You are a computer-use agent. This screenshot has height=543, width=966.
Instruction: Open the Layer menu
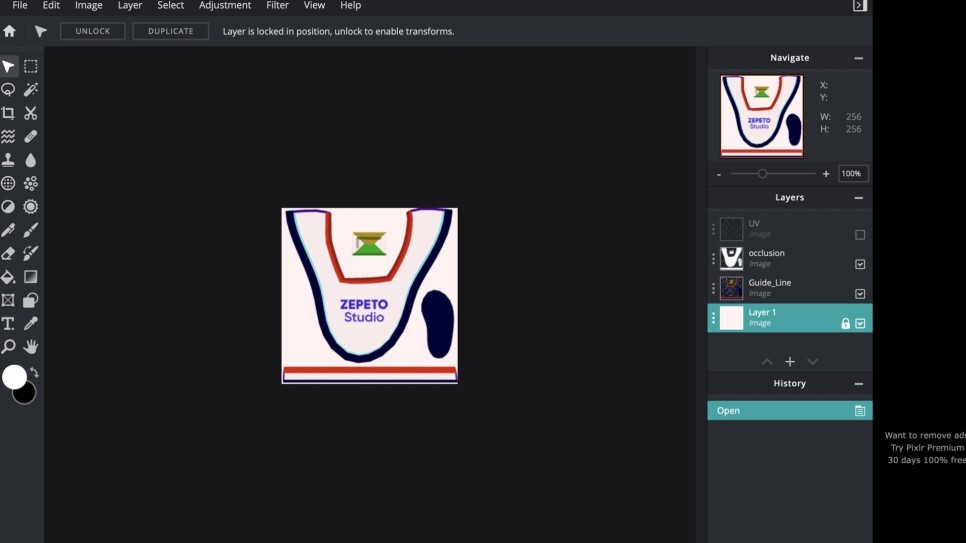(130, 6)
